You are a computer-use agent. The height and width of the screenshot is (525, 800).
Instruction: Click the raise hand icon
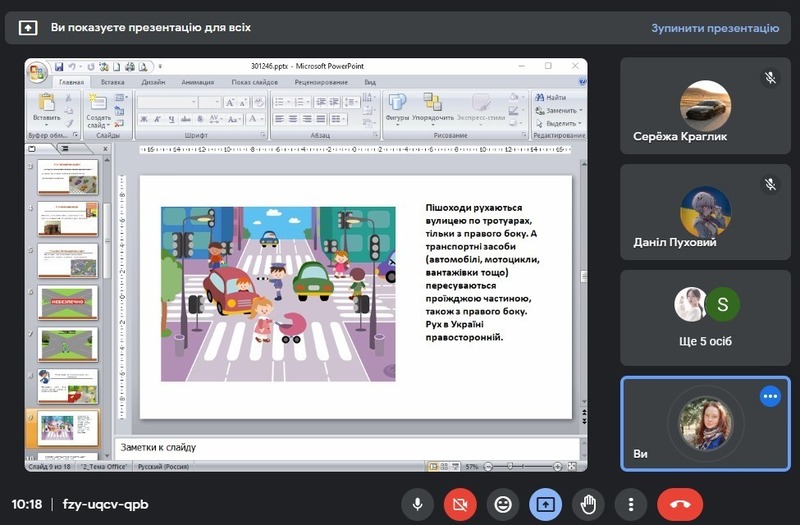click(x=589, y=504)
